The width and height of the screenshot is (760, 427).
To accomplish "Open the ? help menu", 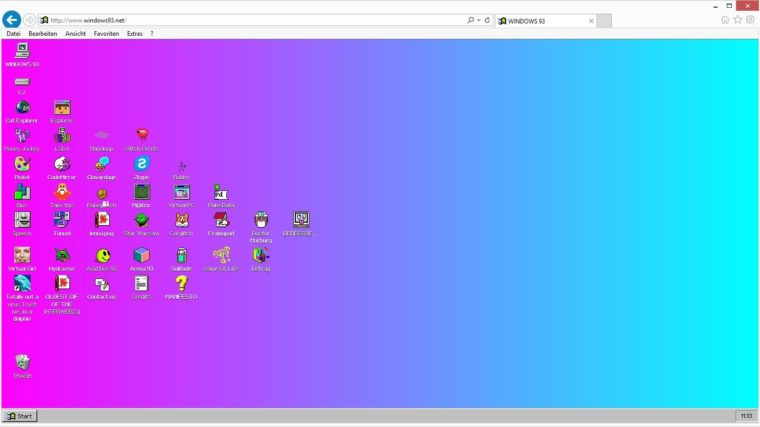I will [x=152, y=33].
